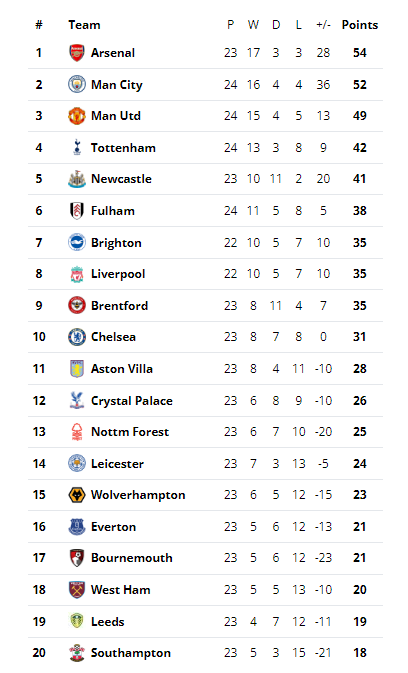The height and width of the screenshot is (673, 408).
Task: Select the Southampton team name
Action: [x=131, y=653]
